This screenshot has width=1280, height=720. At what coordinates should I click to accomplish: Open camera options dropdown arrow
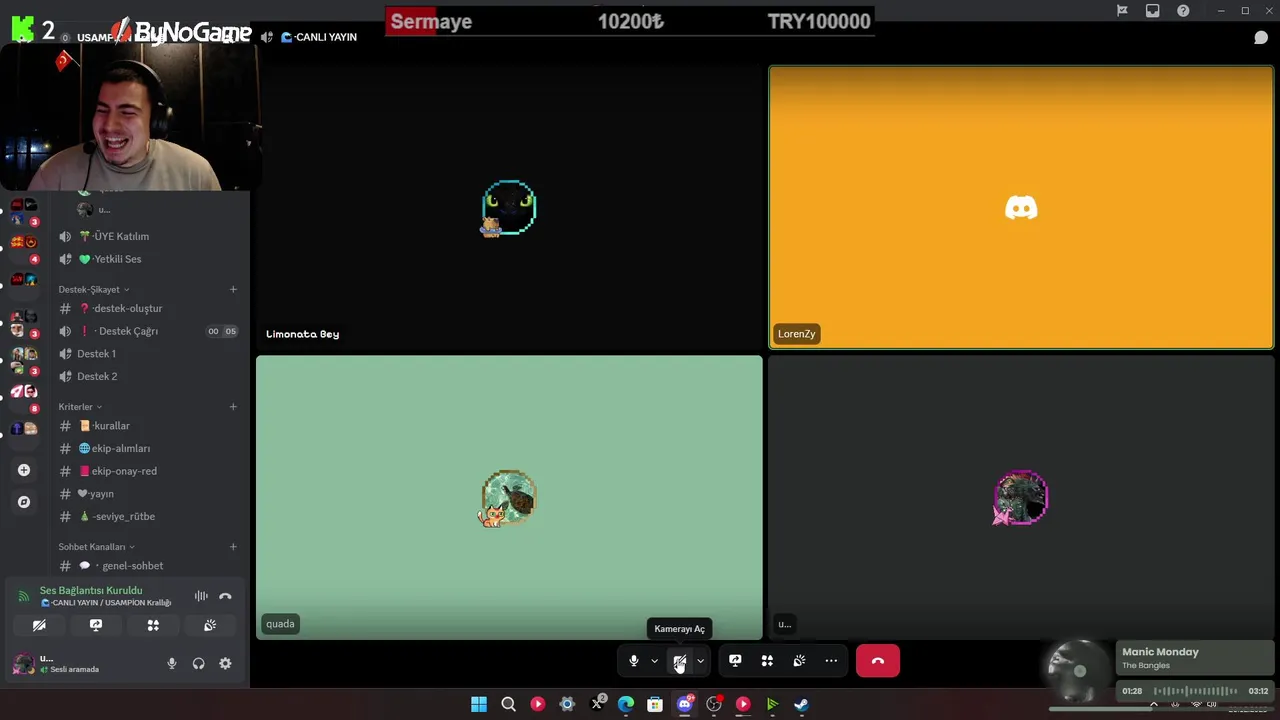[x=700, y=661]
